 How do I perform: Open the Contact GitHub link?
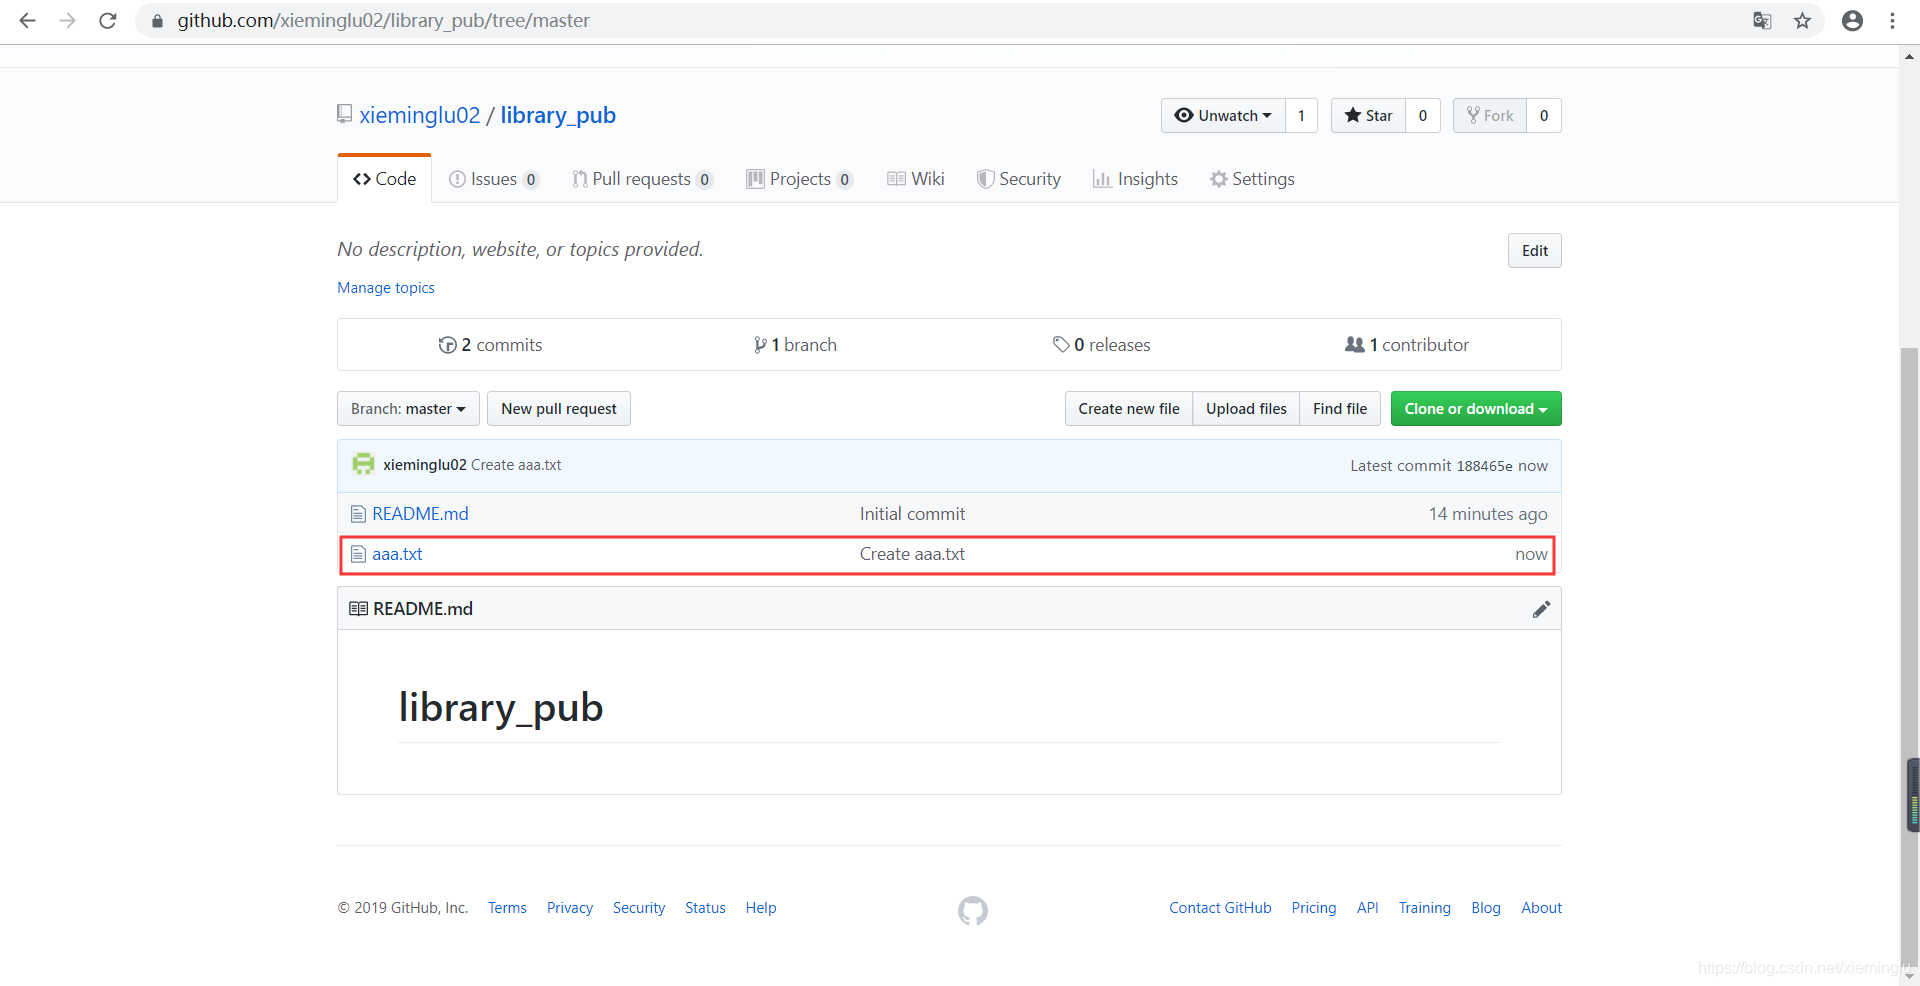click(1220, 908)
